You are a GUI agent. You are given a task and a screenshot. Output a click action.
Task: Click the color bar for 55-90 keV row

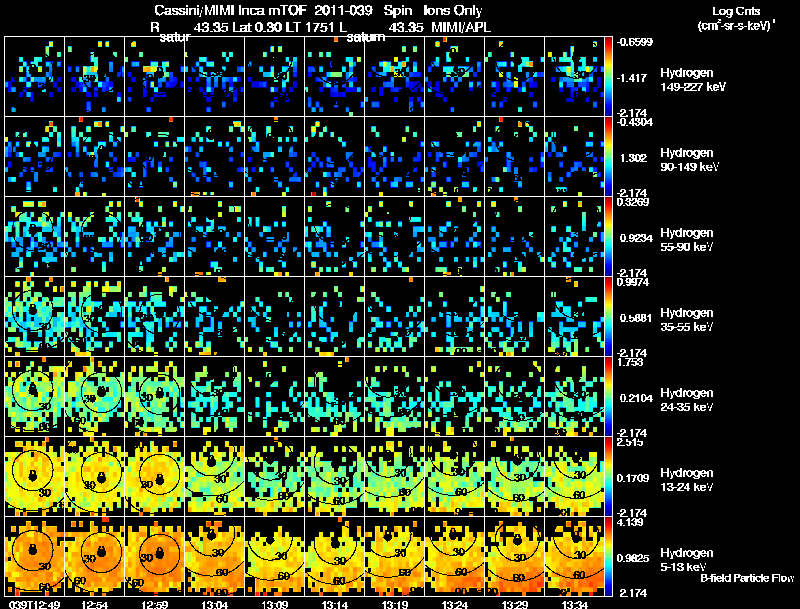click(x=608, y=237)
